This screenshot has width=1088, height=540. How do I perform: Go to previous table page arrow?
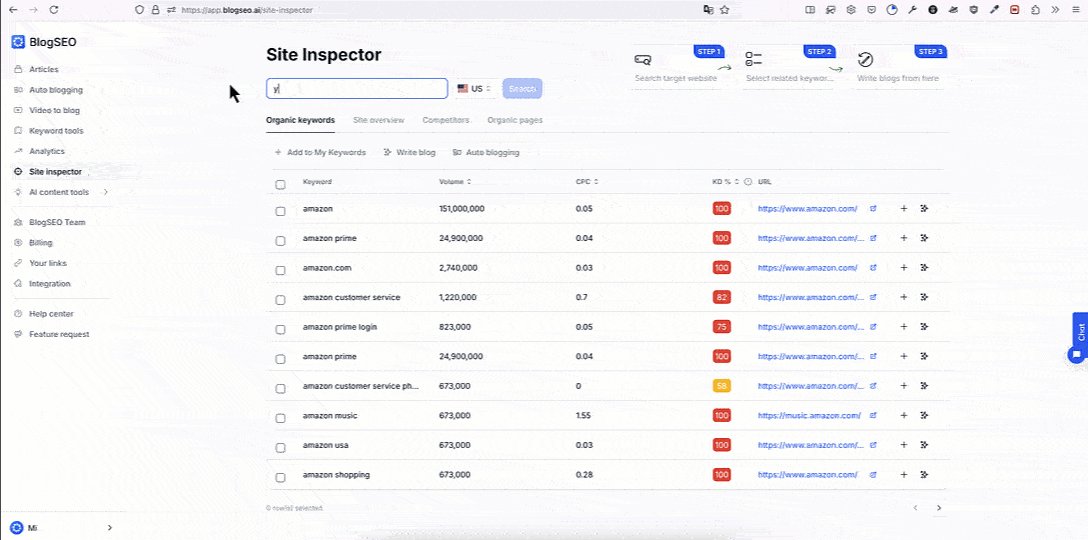[915, 508]
